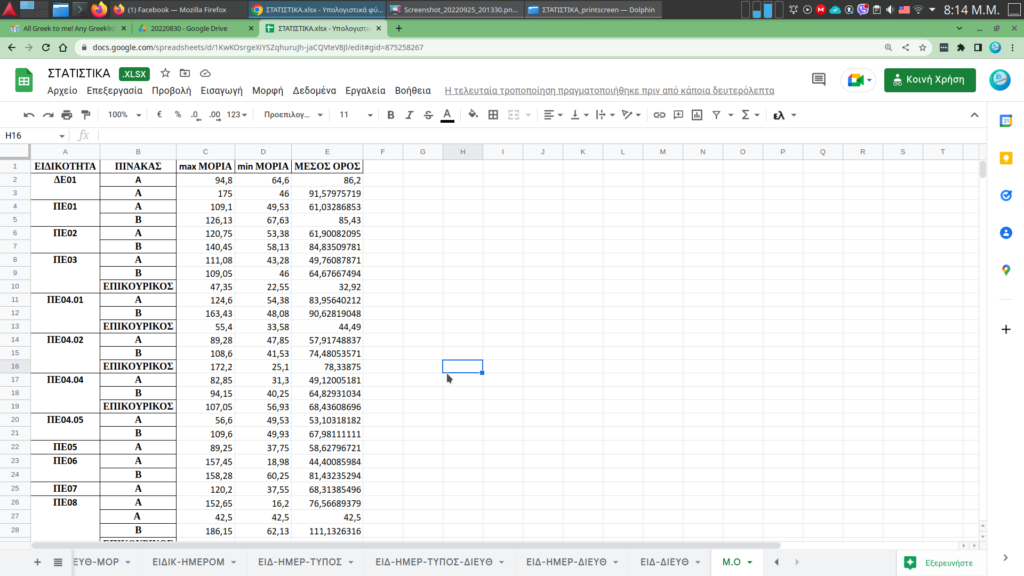Open the fill color picker
This screenshot has width=1024, height=576.
[x=473, y=115]
